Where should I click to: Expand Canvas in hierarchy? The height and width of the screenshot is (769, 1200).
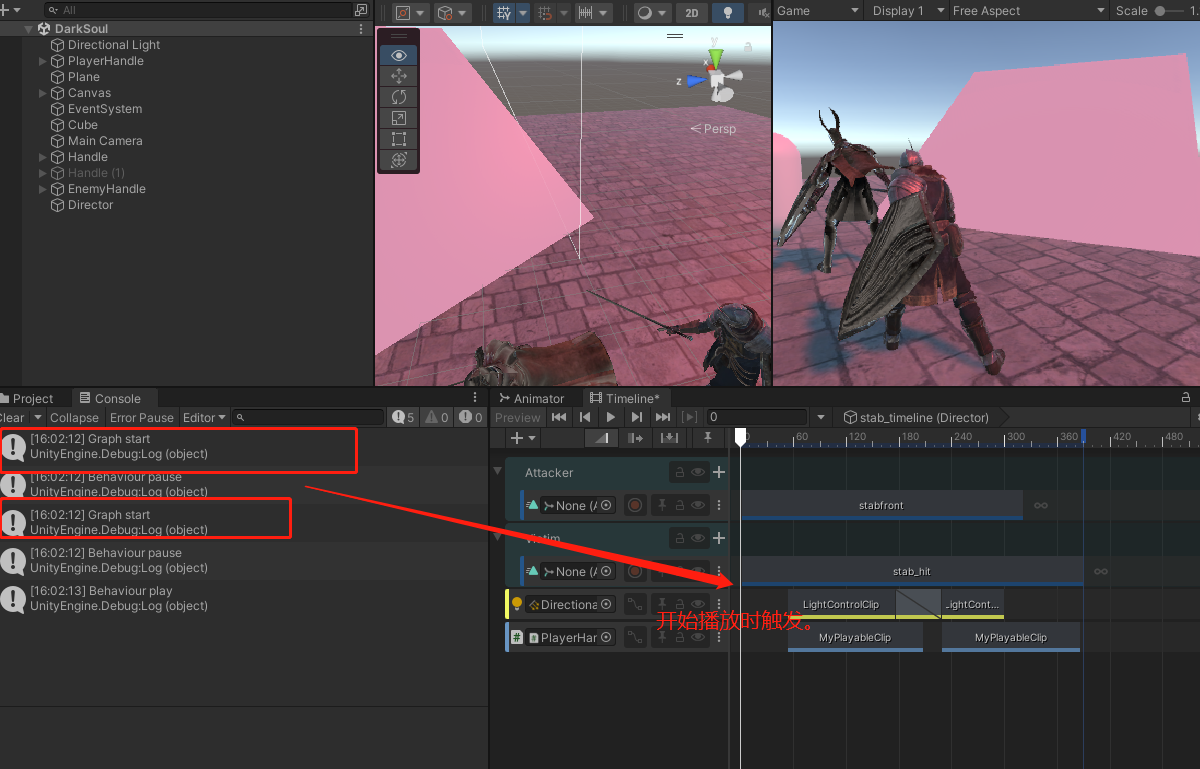[x=43, y=93]
